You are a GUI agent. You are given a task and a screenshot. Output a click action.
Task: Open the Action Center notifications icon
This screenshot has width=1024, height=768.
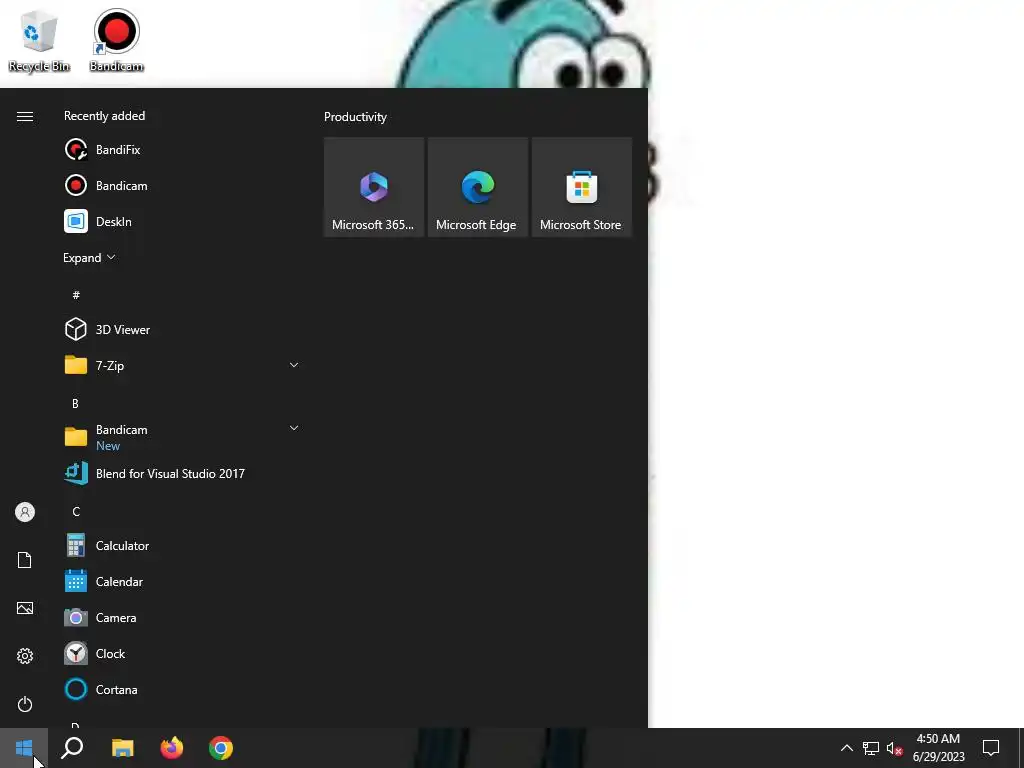coord(991,748)
